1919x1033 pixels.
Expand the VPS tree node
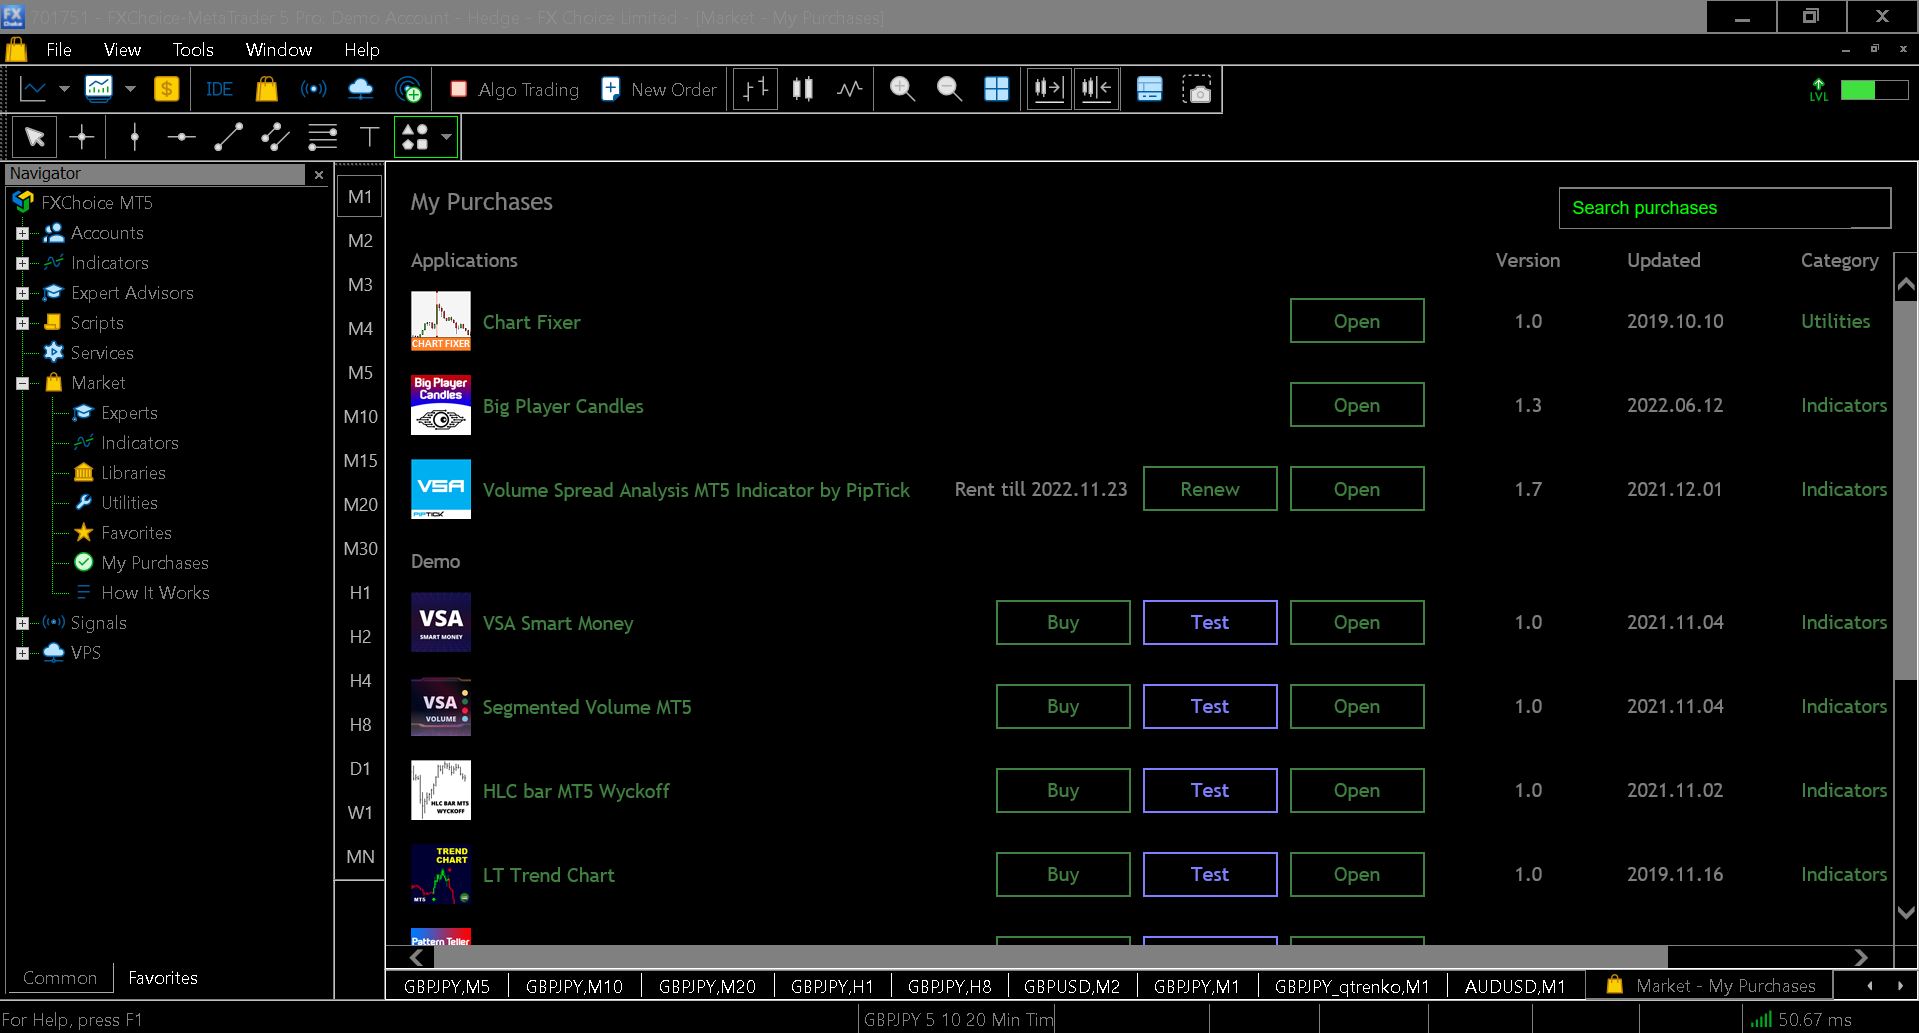tap(22, 653)
